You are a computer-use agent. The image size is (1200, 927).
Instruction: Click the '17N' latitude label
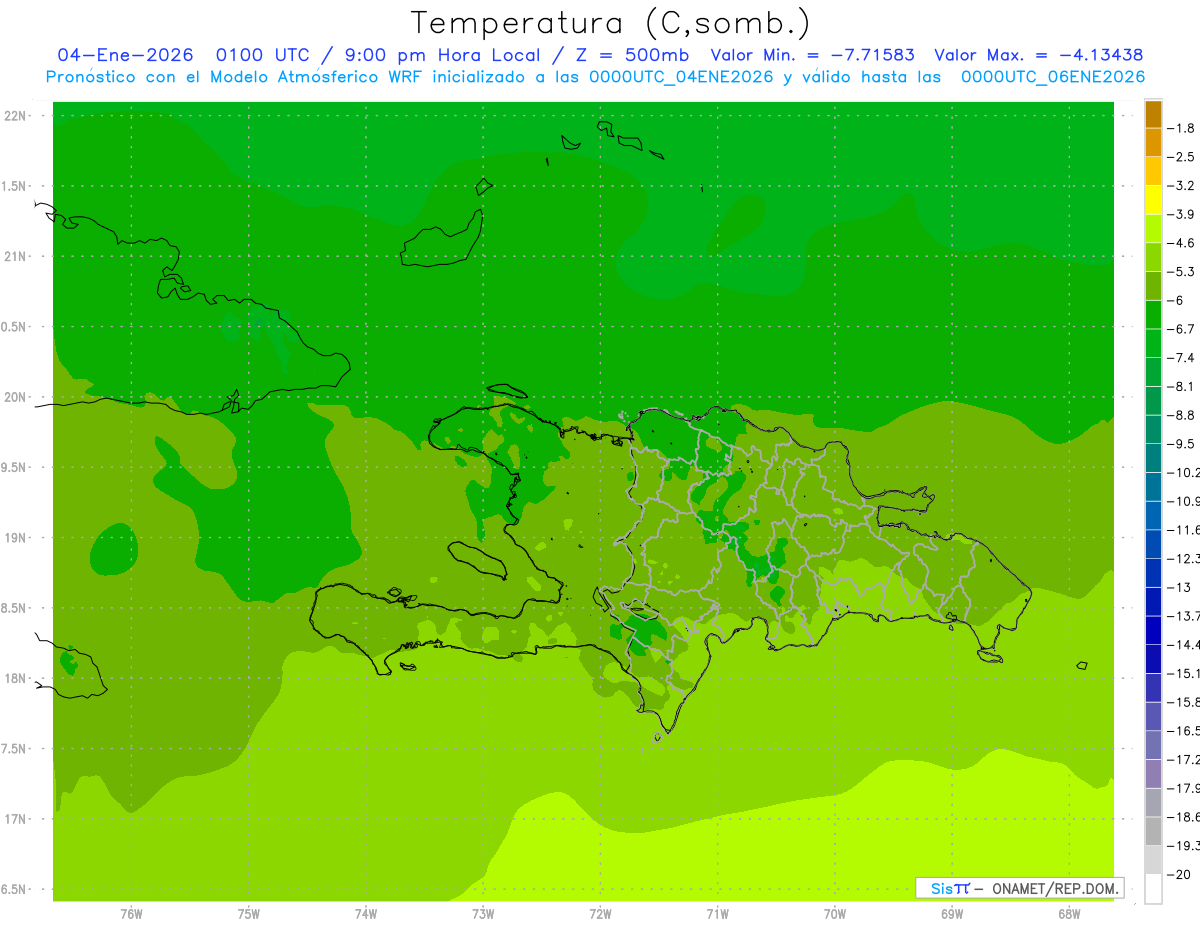tap(15, 819)
